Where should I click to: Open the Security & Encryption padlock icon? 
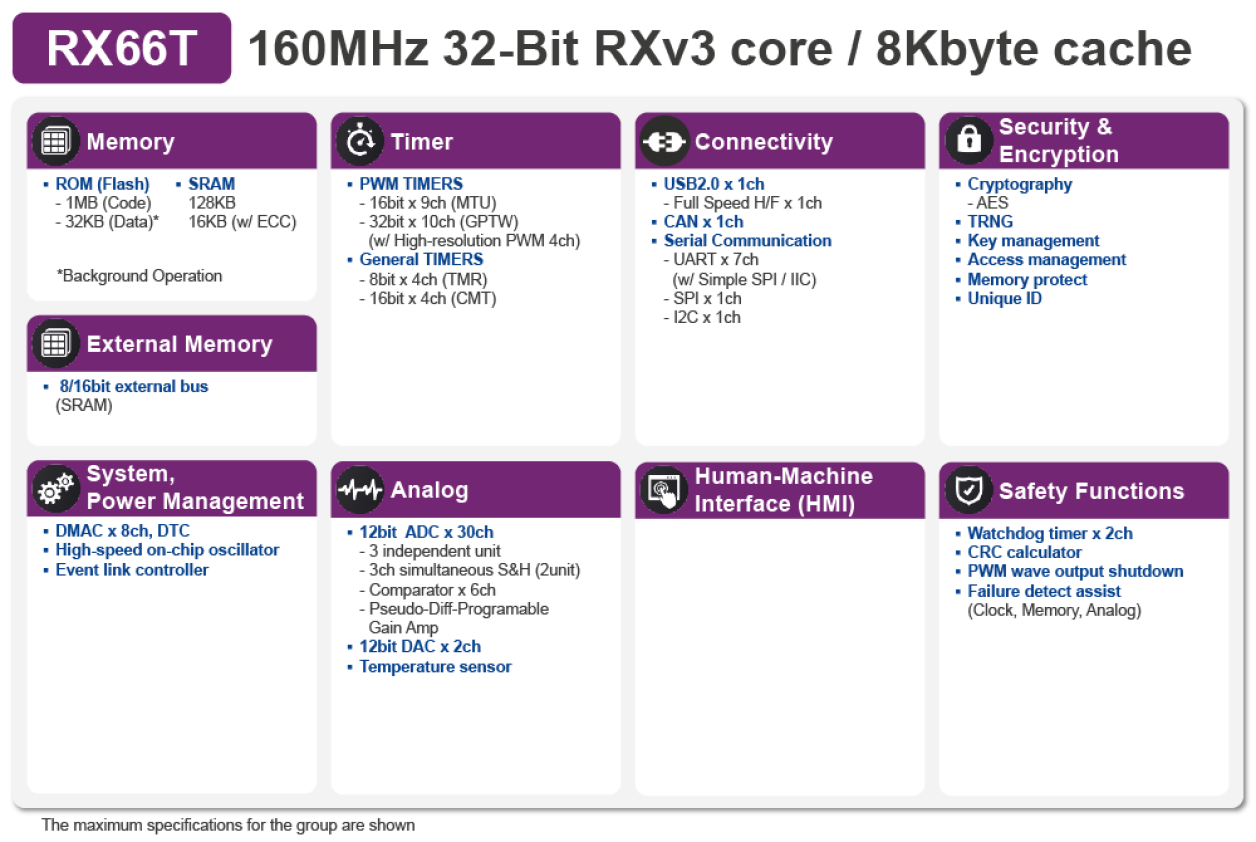coord(967,141)
